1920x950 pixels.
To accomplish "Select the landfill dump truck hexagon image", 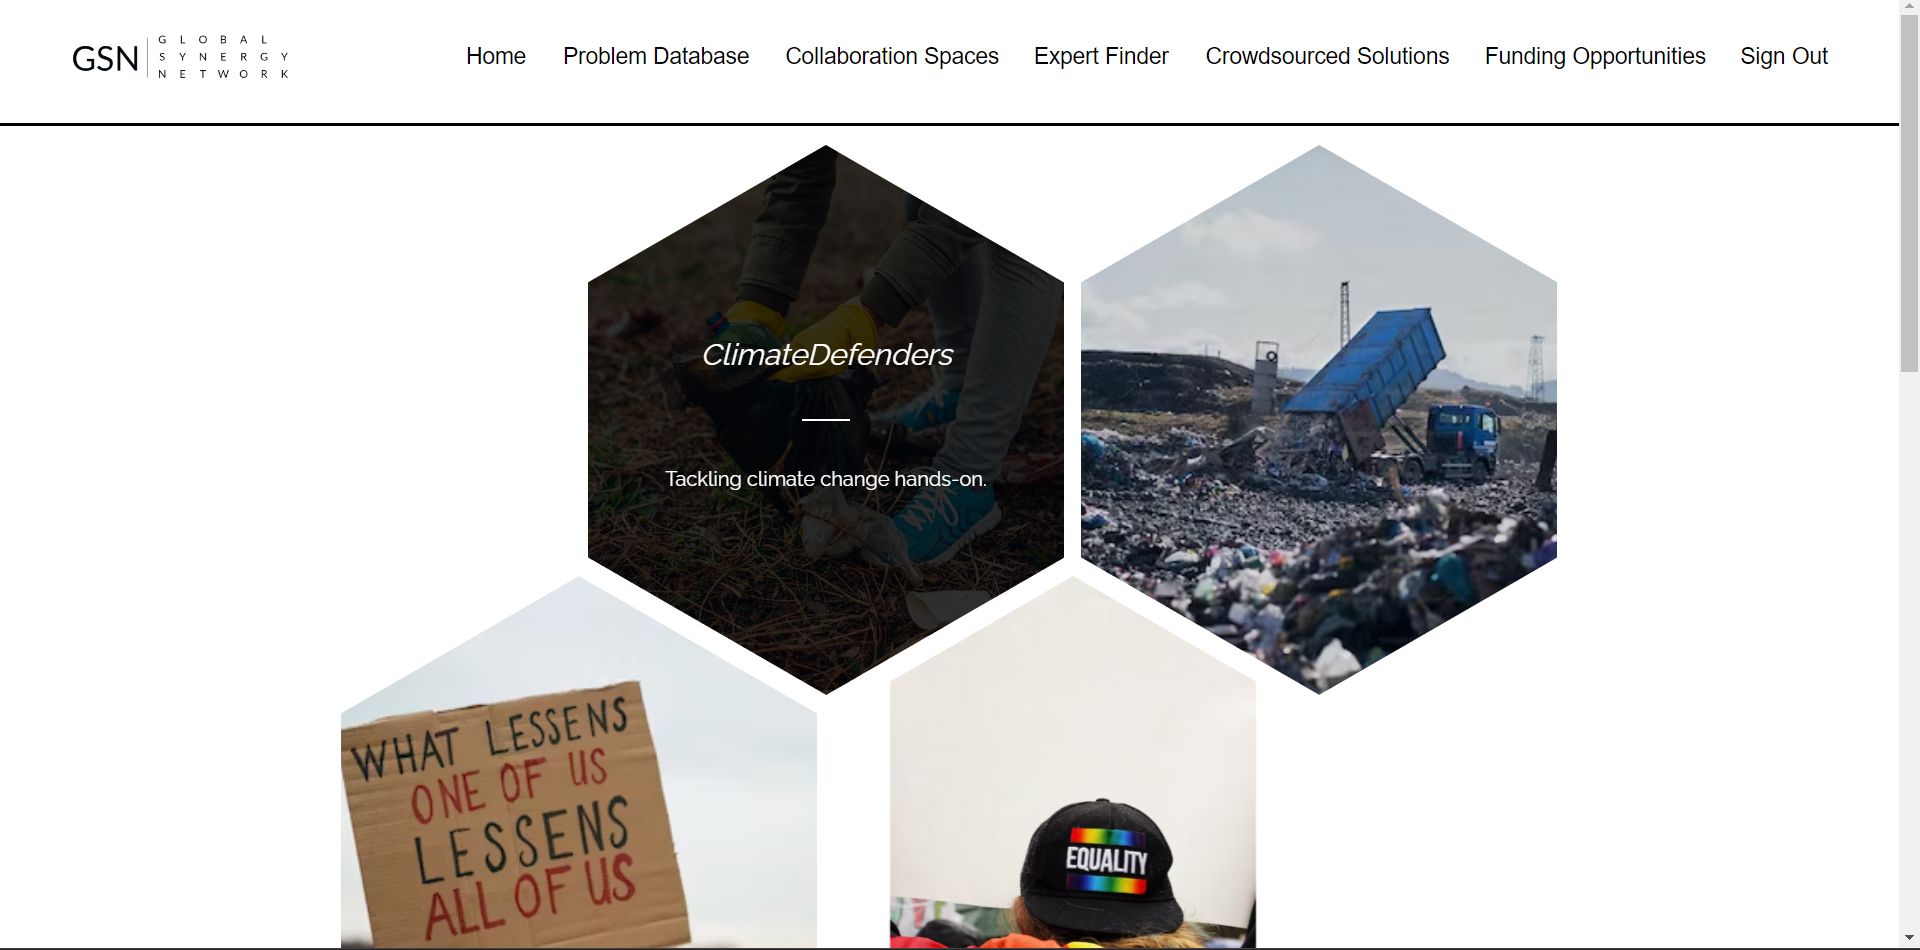I will [1319, 420].
